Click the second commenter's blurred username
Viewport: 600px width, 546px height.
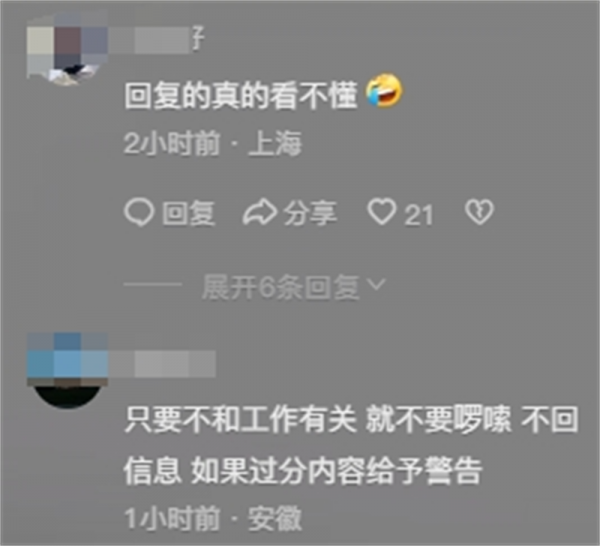click(x=163, y=363)
